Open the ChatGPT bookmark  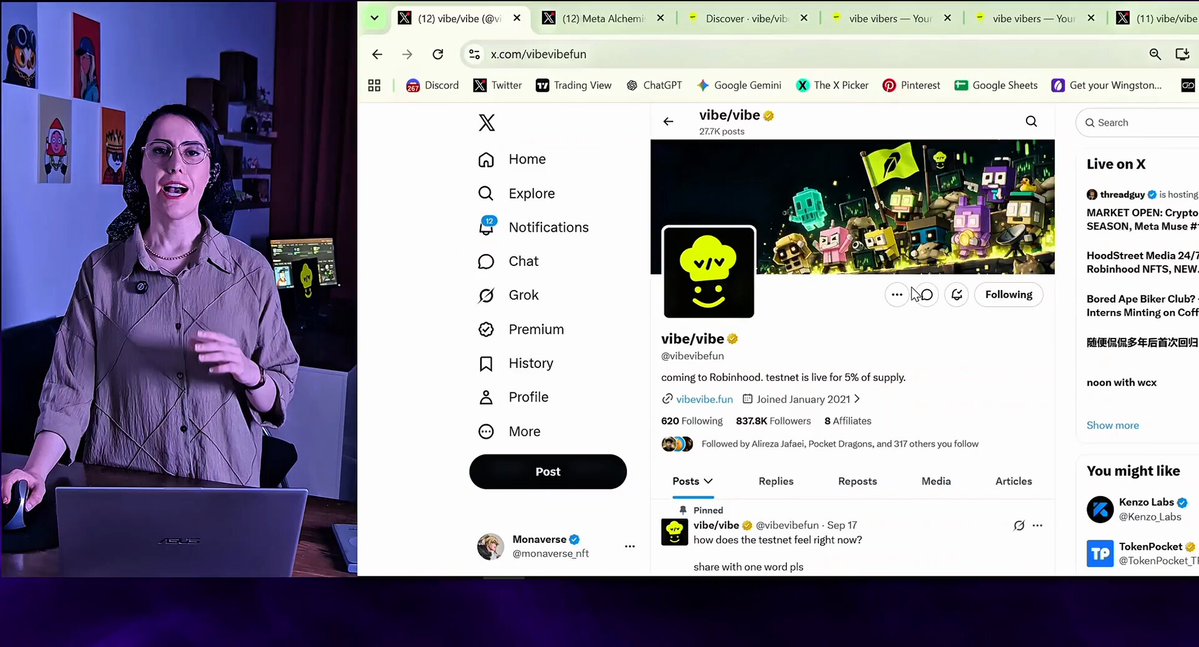click(654, 86)
